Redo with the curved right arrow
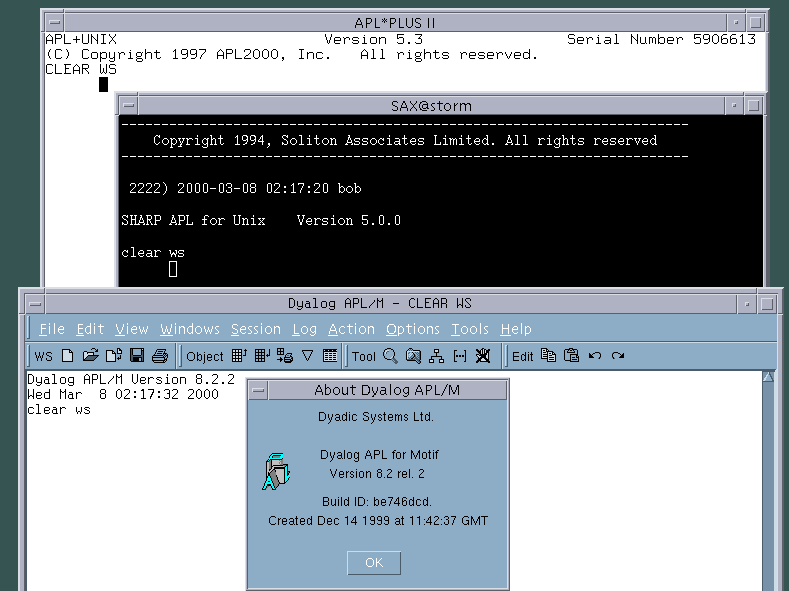 pyautogui.click(x=618, y=356)
